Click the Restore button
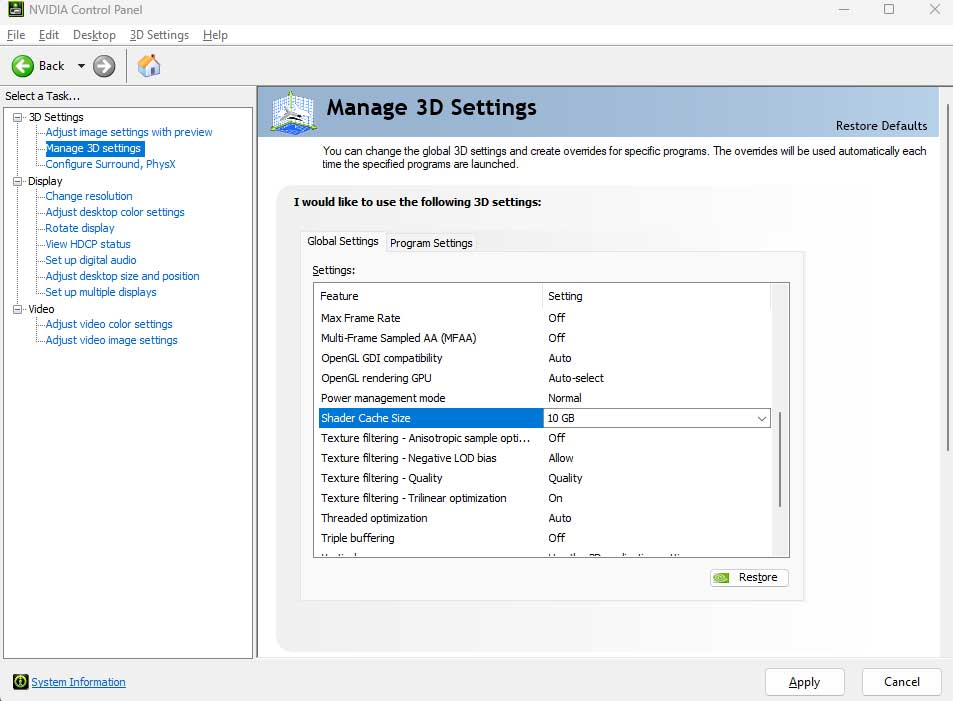 749,578
